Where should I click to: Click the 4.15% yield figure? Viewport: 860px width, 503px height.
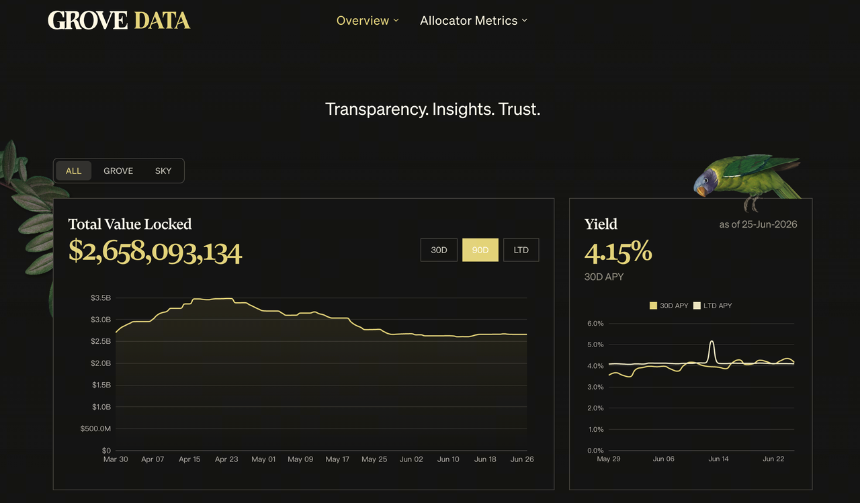[618, 252]
